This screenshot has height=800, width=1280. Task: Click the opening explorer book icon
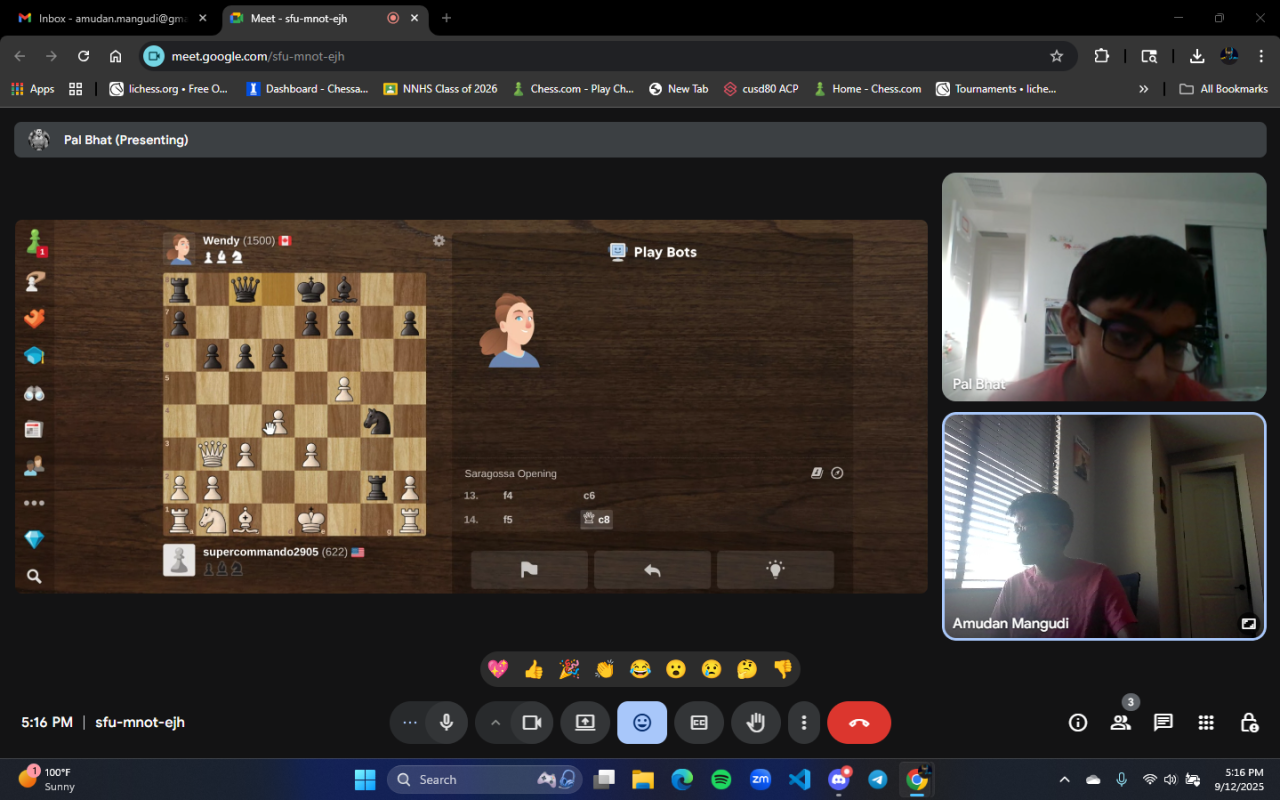pos(817,473)
